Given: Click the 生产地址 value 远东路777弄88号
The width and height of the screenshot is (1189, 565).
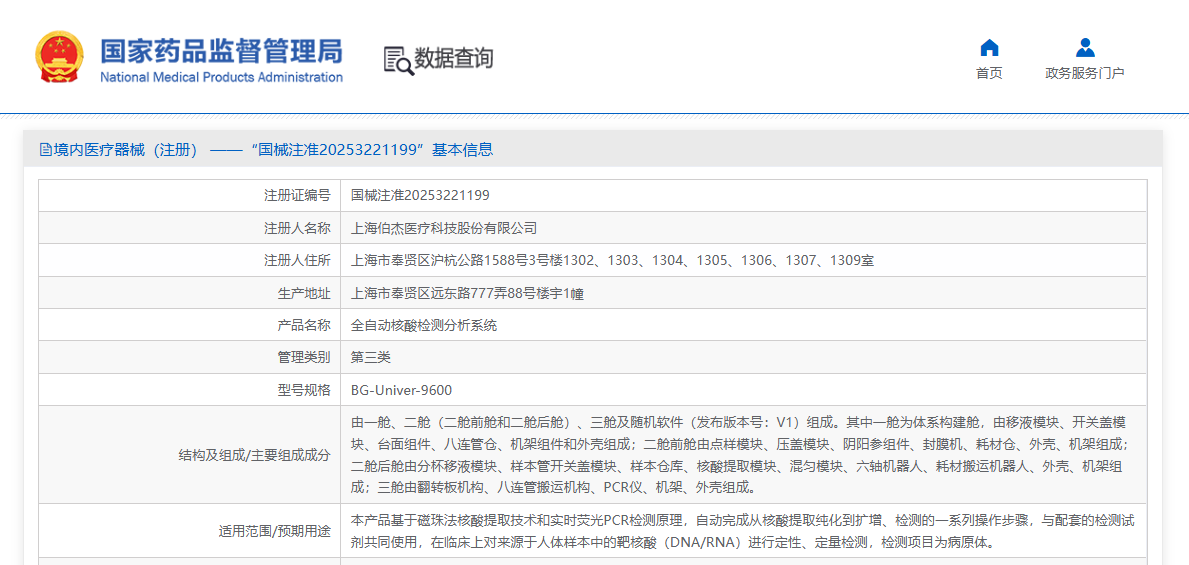Looking at the screenshot, I should tap(466, 293).
